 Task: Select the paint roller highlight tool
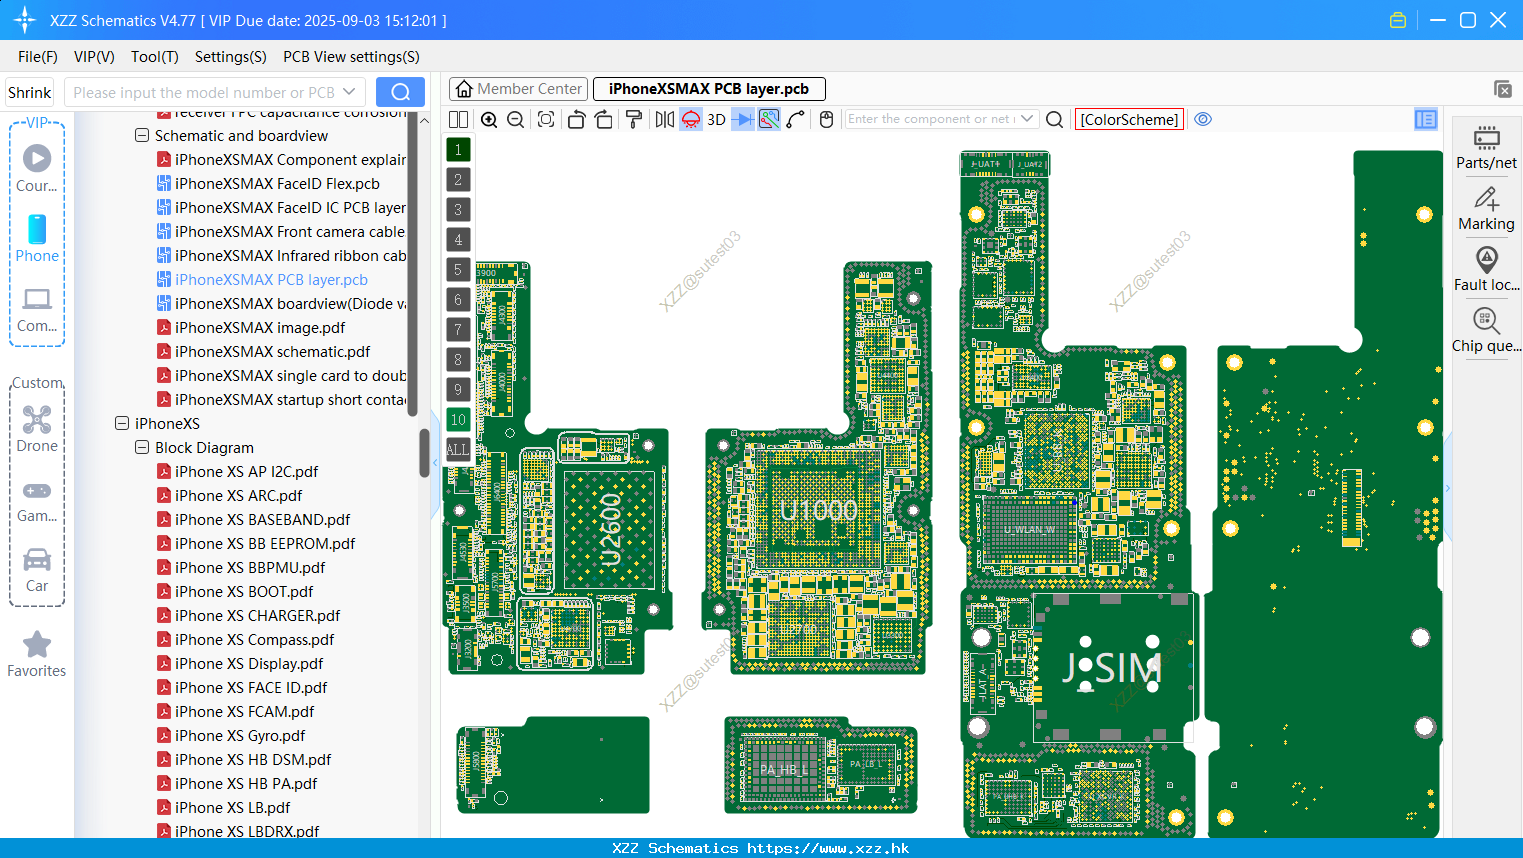(634, 120)
